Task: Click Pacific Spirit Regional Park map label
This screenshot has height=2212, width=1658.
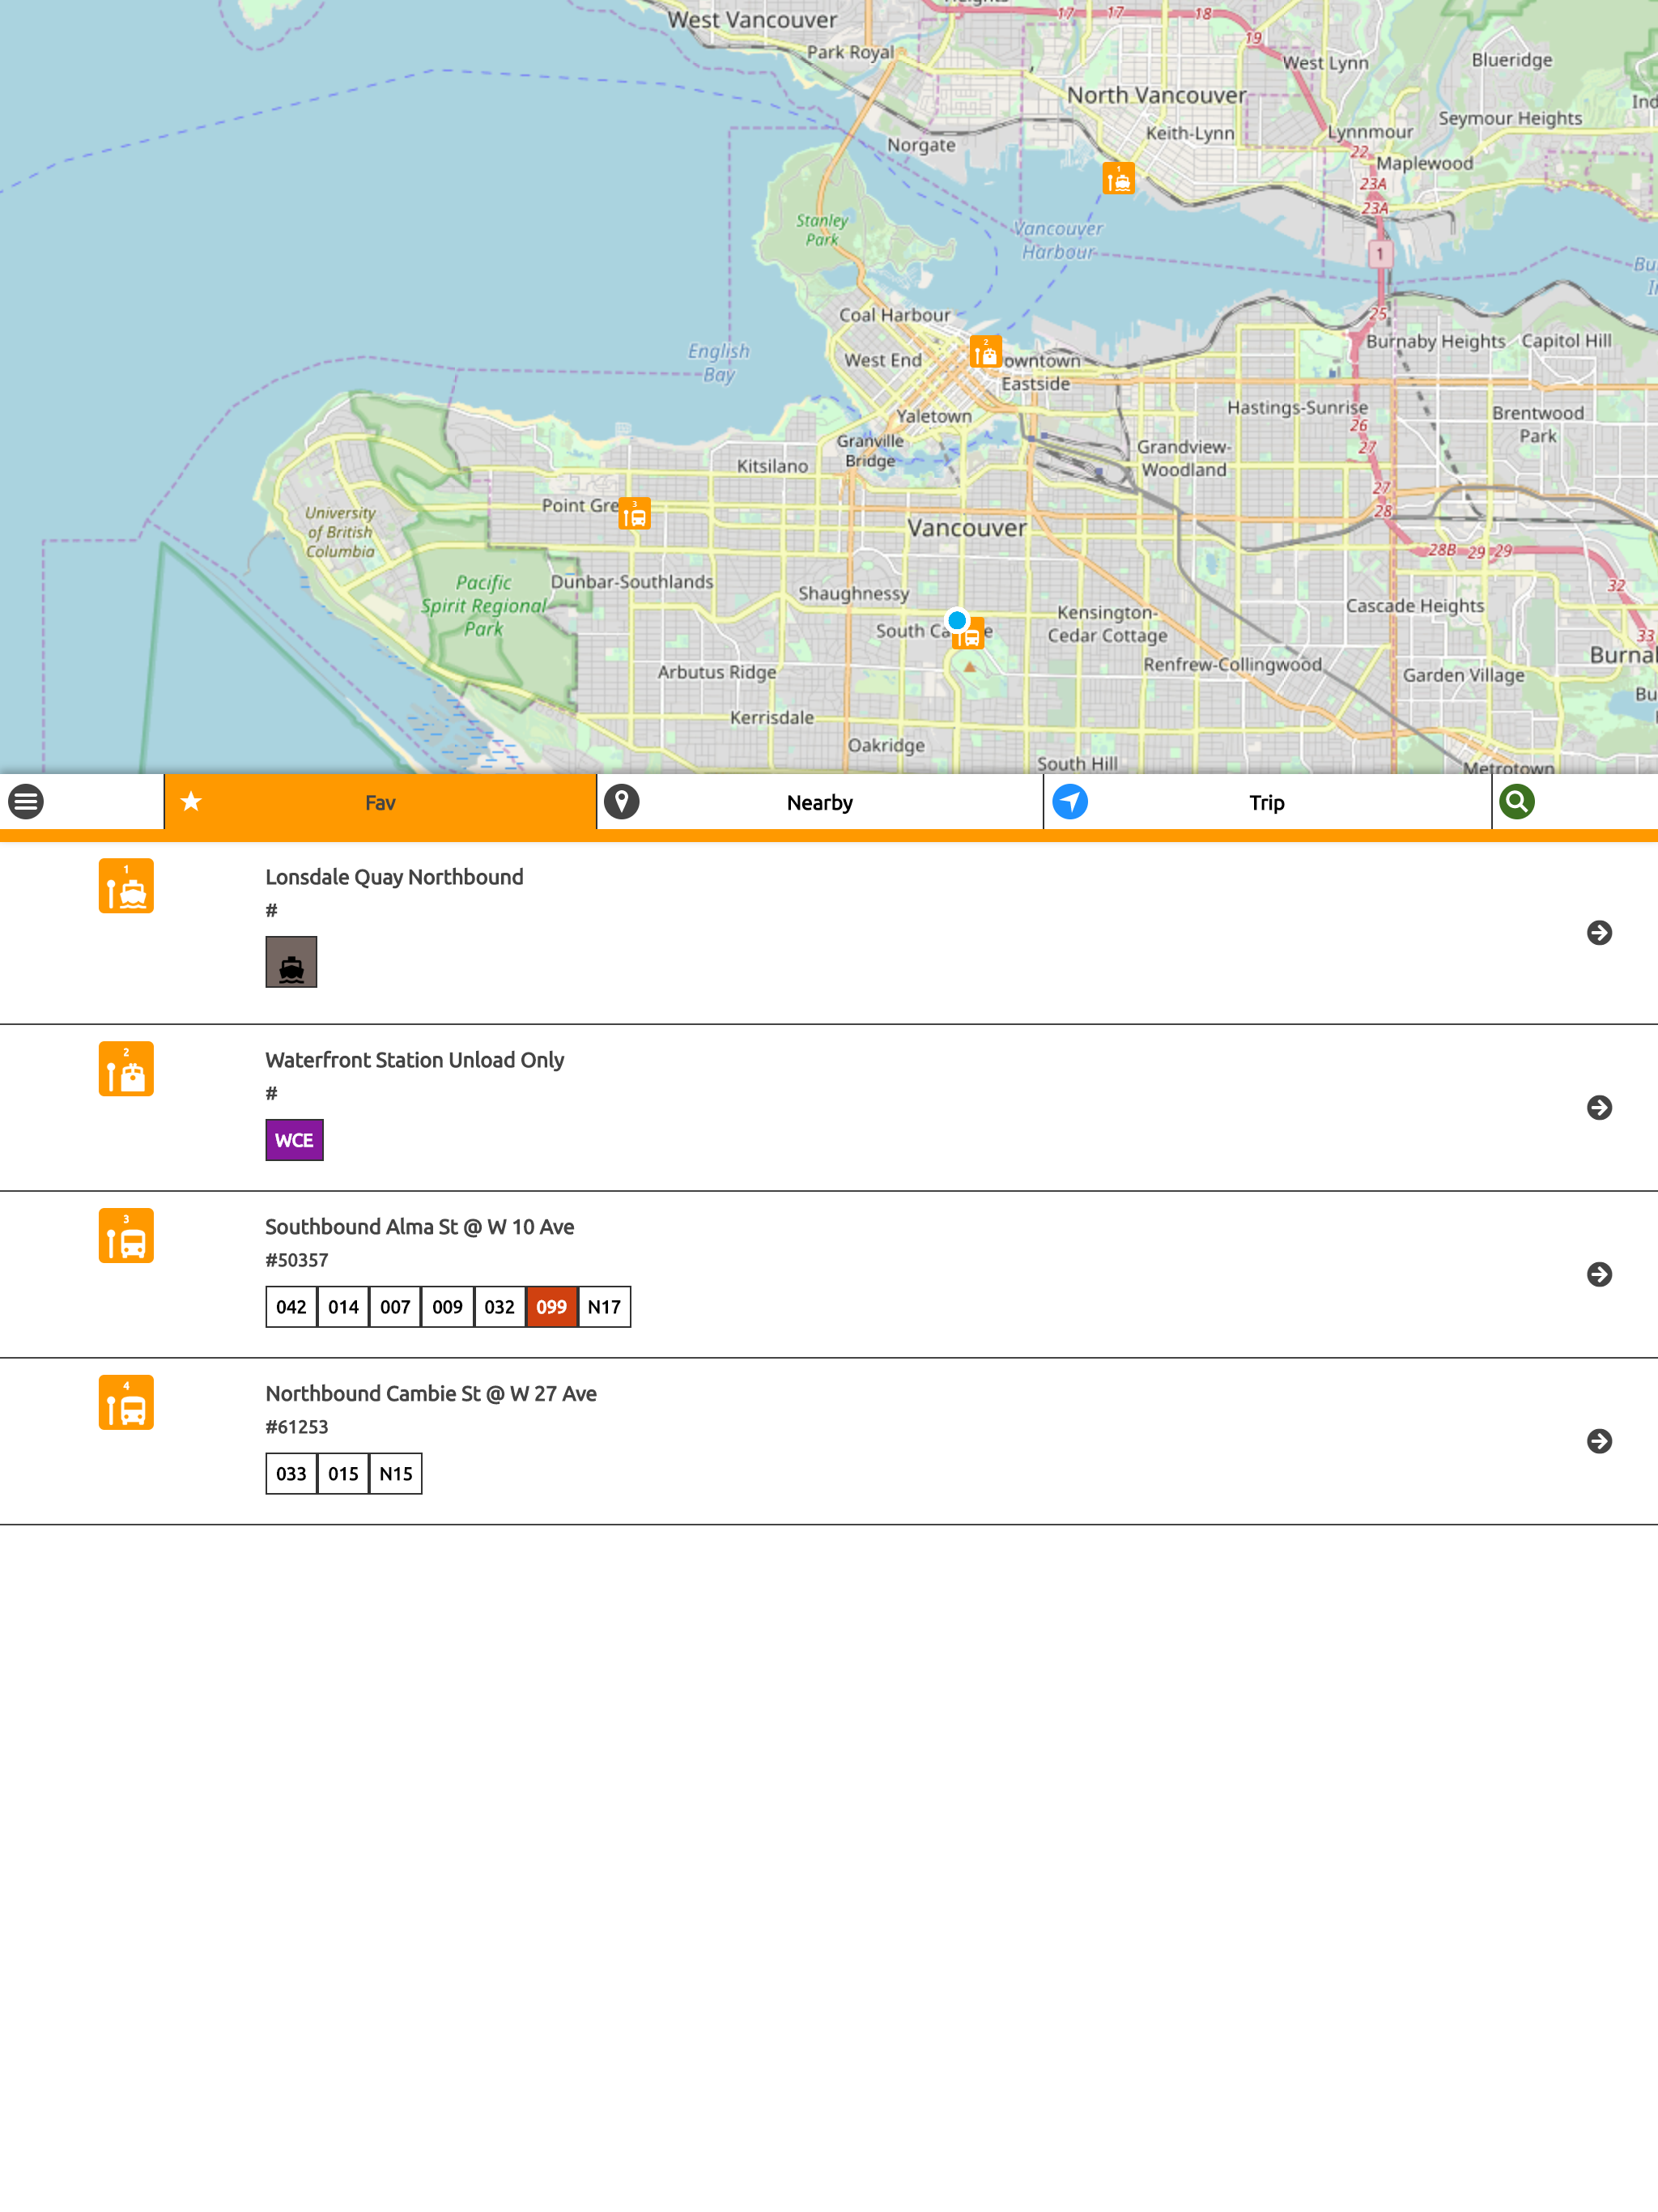Action: 484,605
